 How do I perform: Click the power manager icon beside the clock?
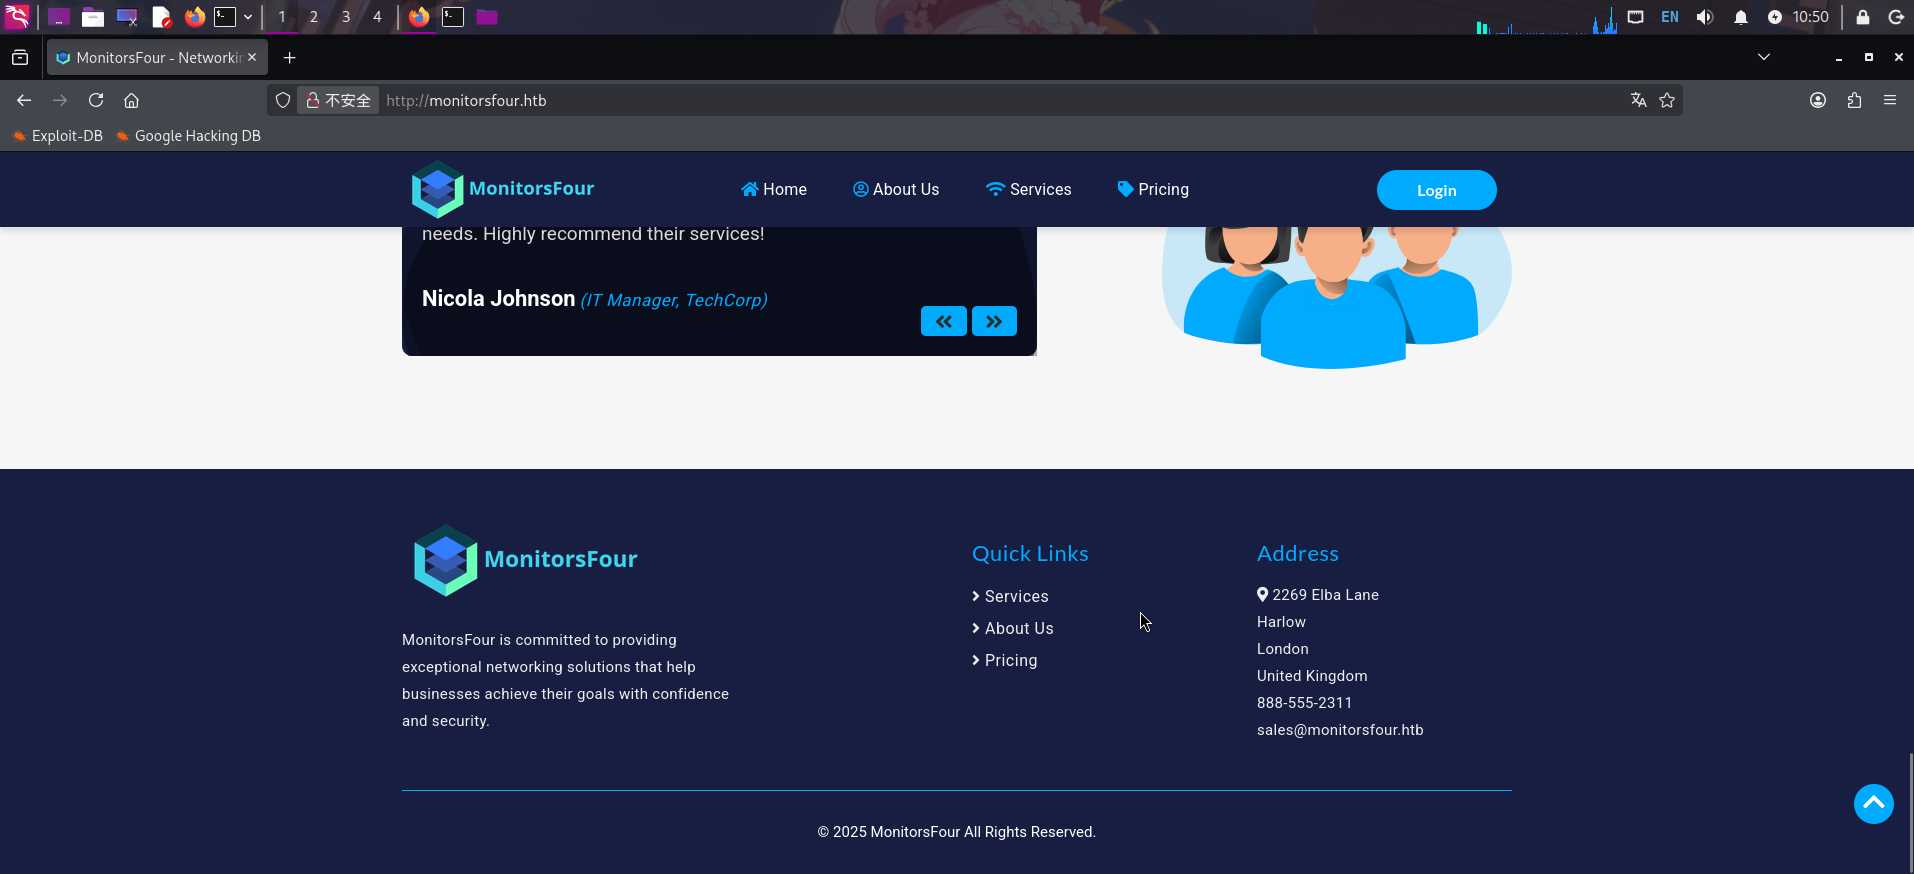click(x=1775, y=17)
